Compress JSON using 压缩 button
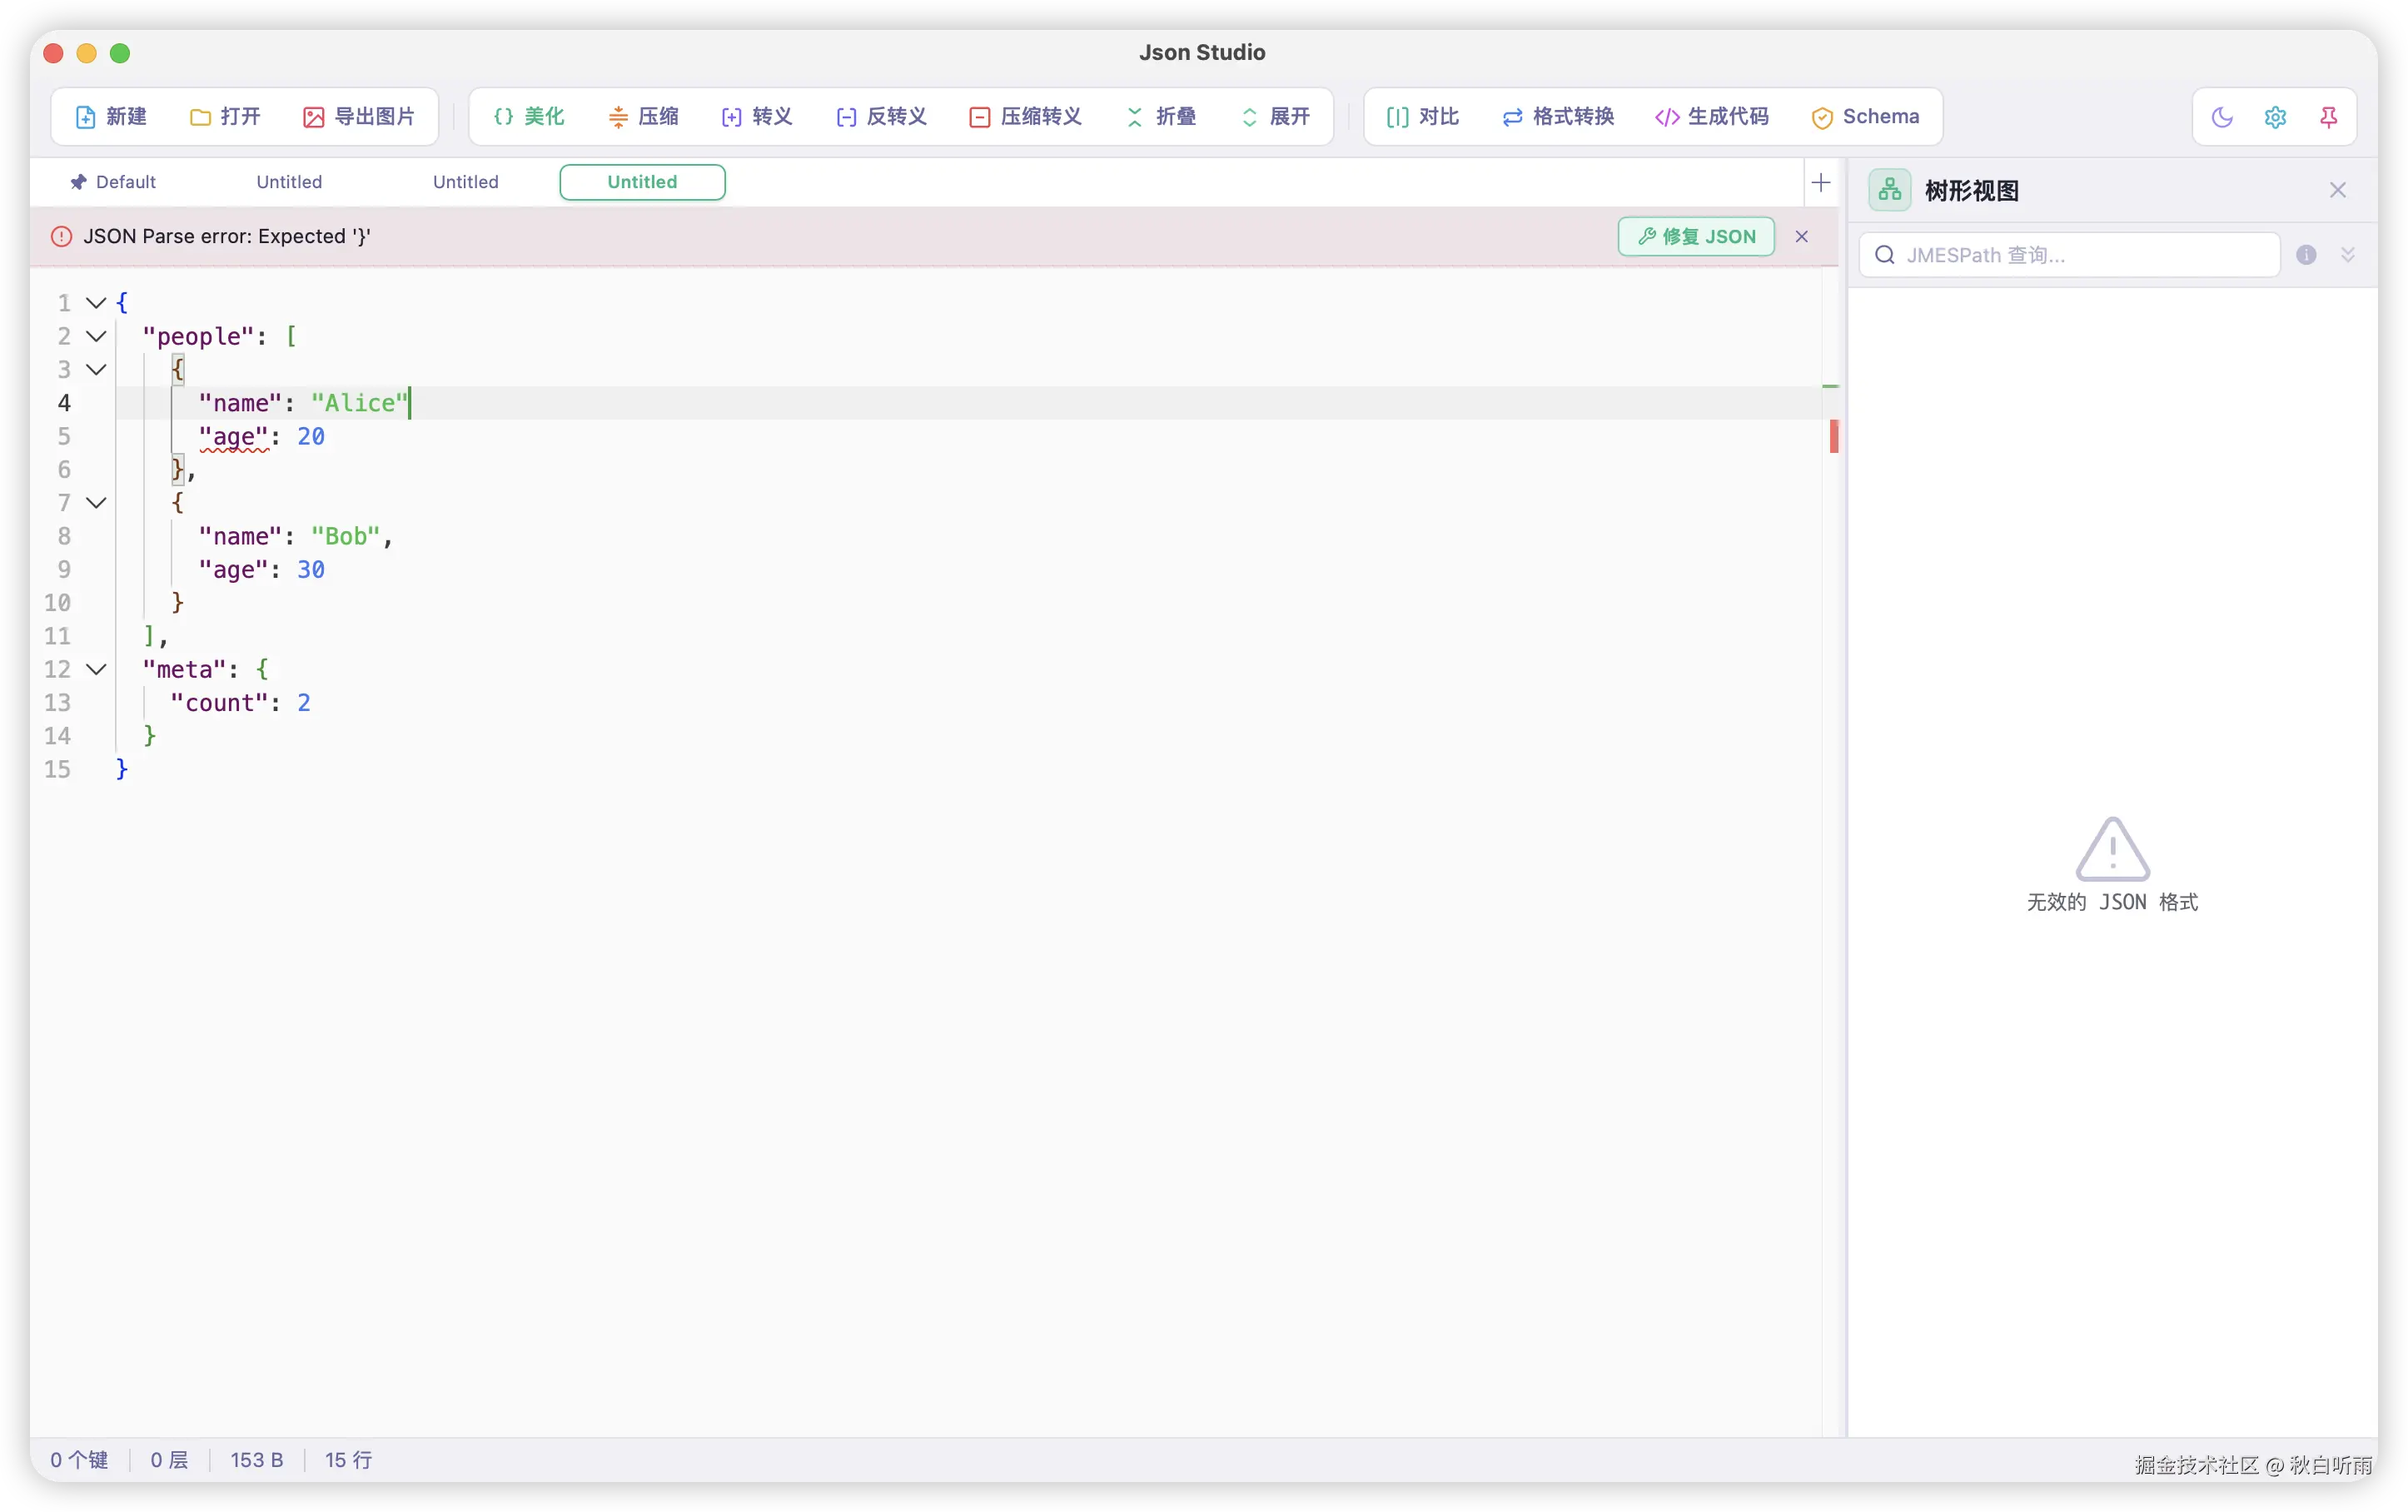Image resolution: width=2408 pixels, height=1512 pixels. [x=643, y=117]
